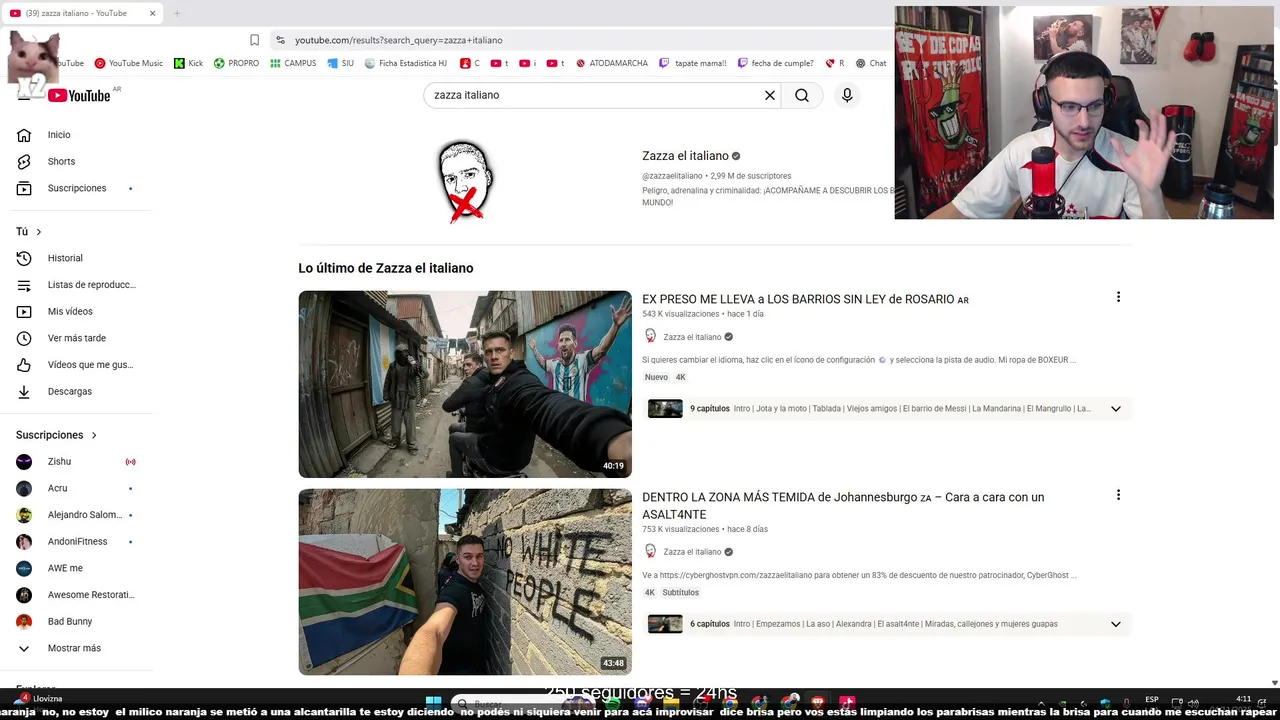The width and height of the screenshot is (1280, 720).
Task: Expand the 6 capítulos chapter list
Action: (1115, 624)
